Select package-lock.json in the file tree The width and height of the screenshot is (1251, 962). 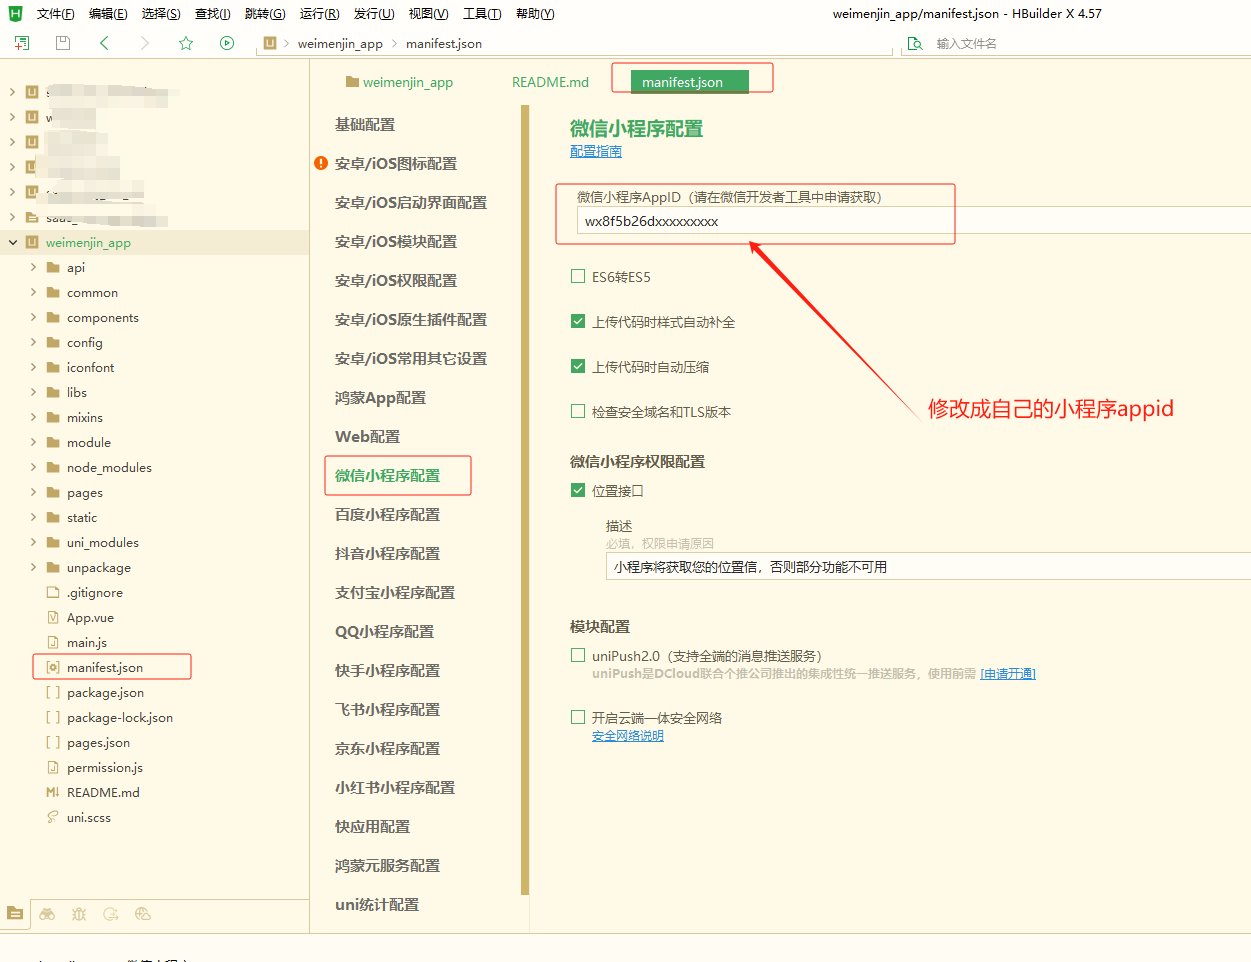(119, 717)
